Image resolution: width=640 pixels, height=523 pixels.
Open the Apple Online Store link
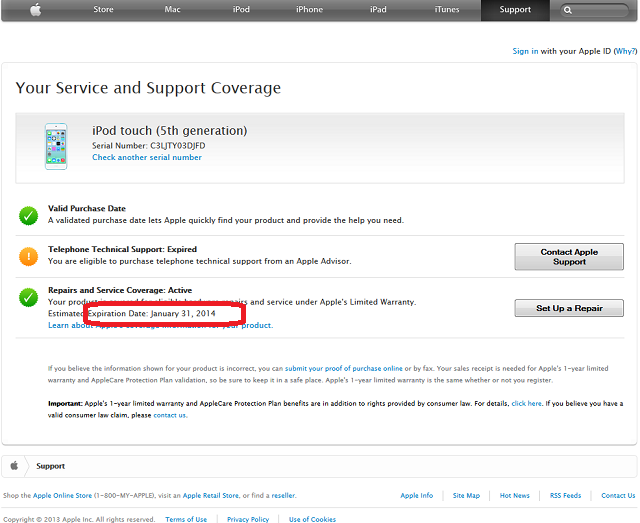click(62, 496)
